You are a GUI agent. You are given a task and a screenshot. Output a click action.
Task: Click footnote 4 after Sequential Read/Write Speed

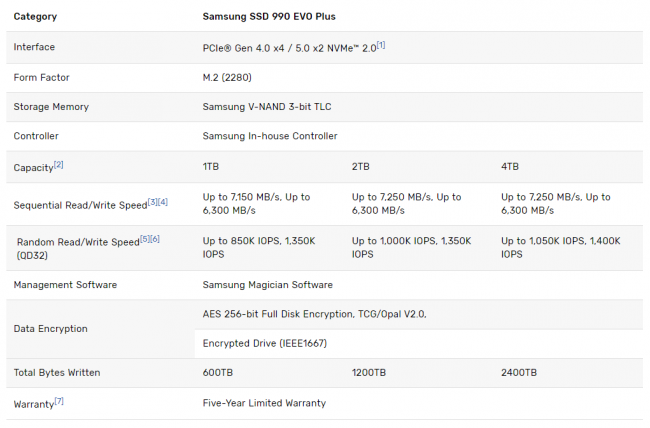coord(162,201)
